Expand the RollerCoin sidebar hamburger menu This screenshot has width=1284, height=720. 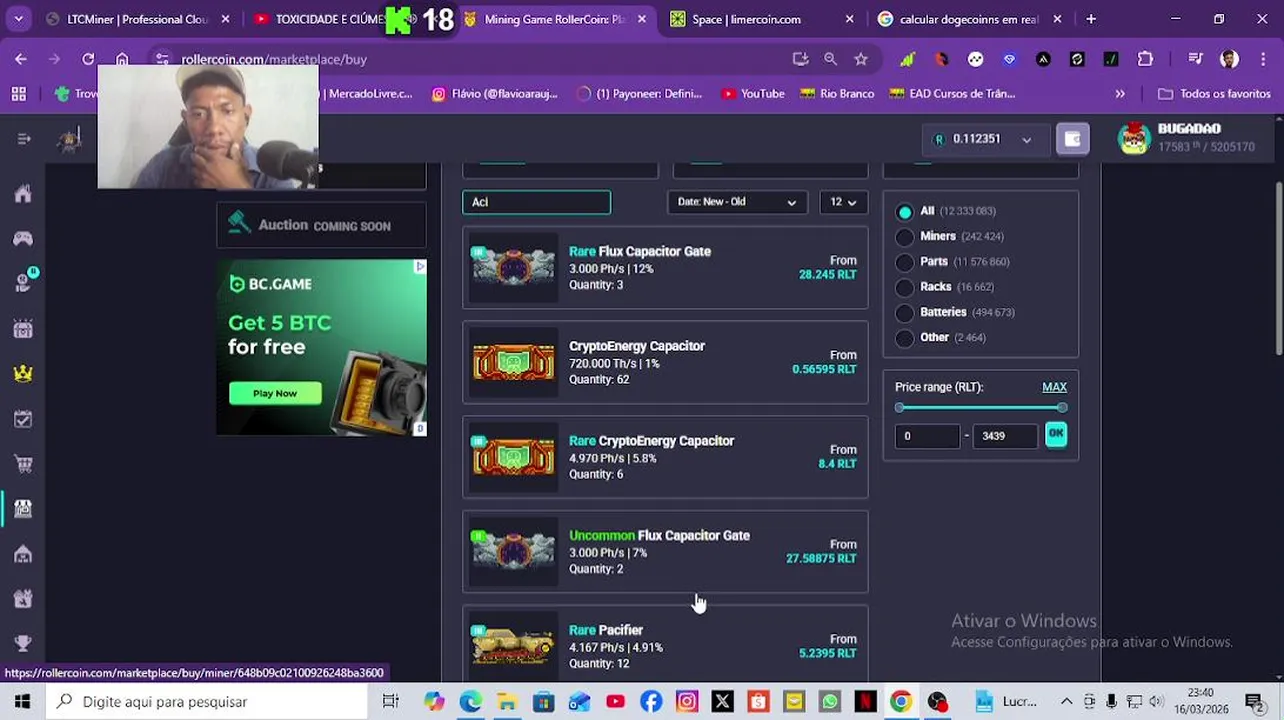tap(24, 139)
